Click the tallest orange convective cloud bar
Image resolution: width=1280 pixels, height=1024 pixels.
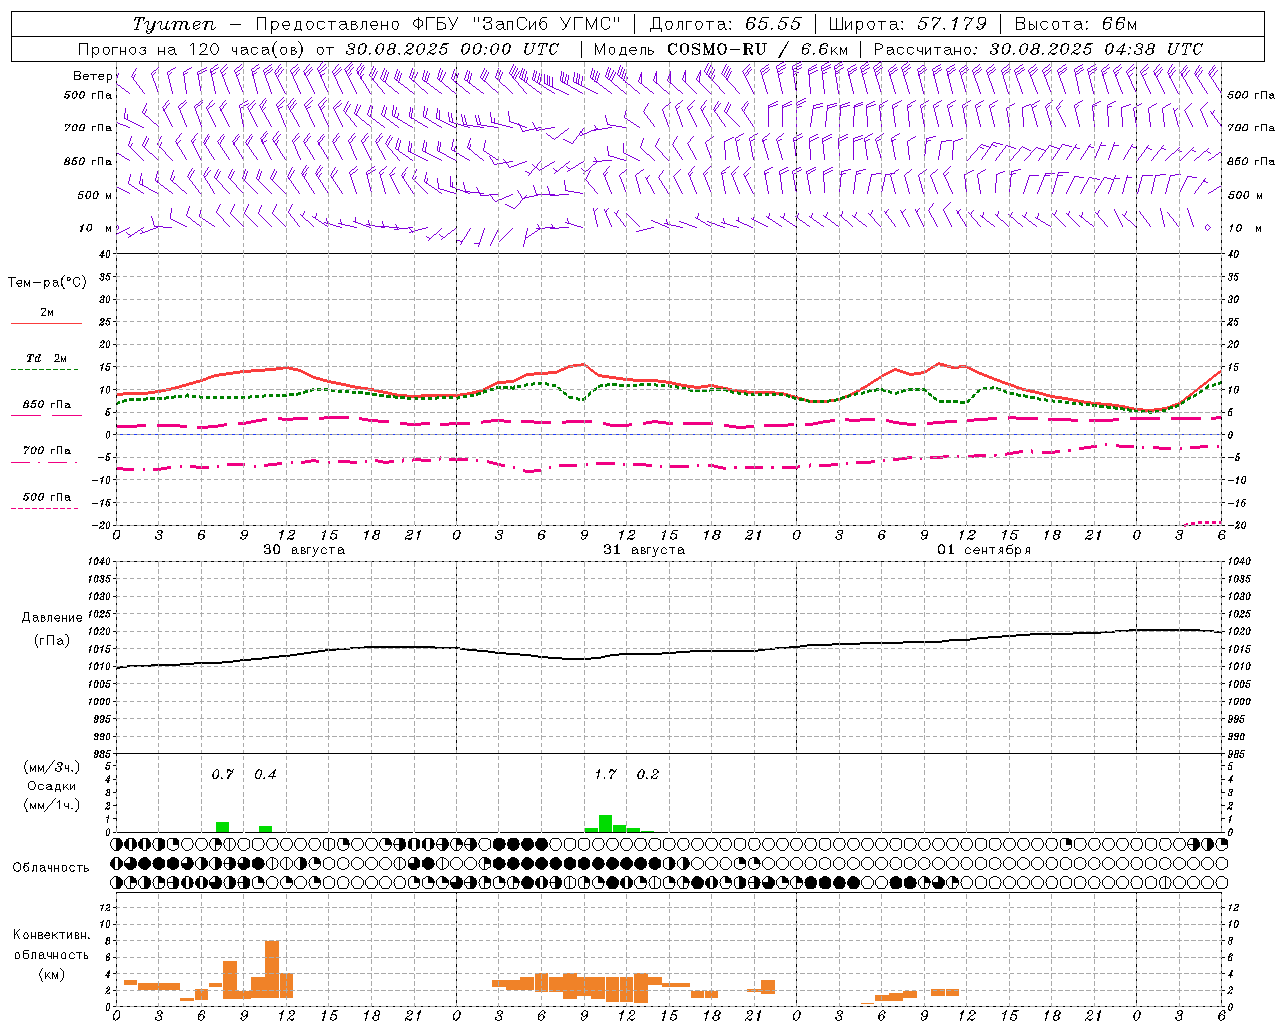point(272,968)
